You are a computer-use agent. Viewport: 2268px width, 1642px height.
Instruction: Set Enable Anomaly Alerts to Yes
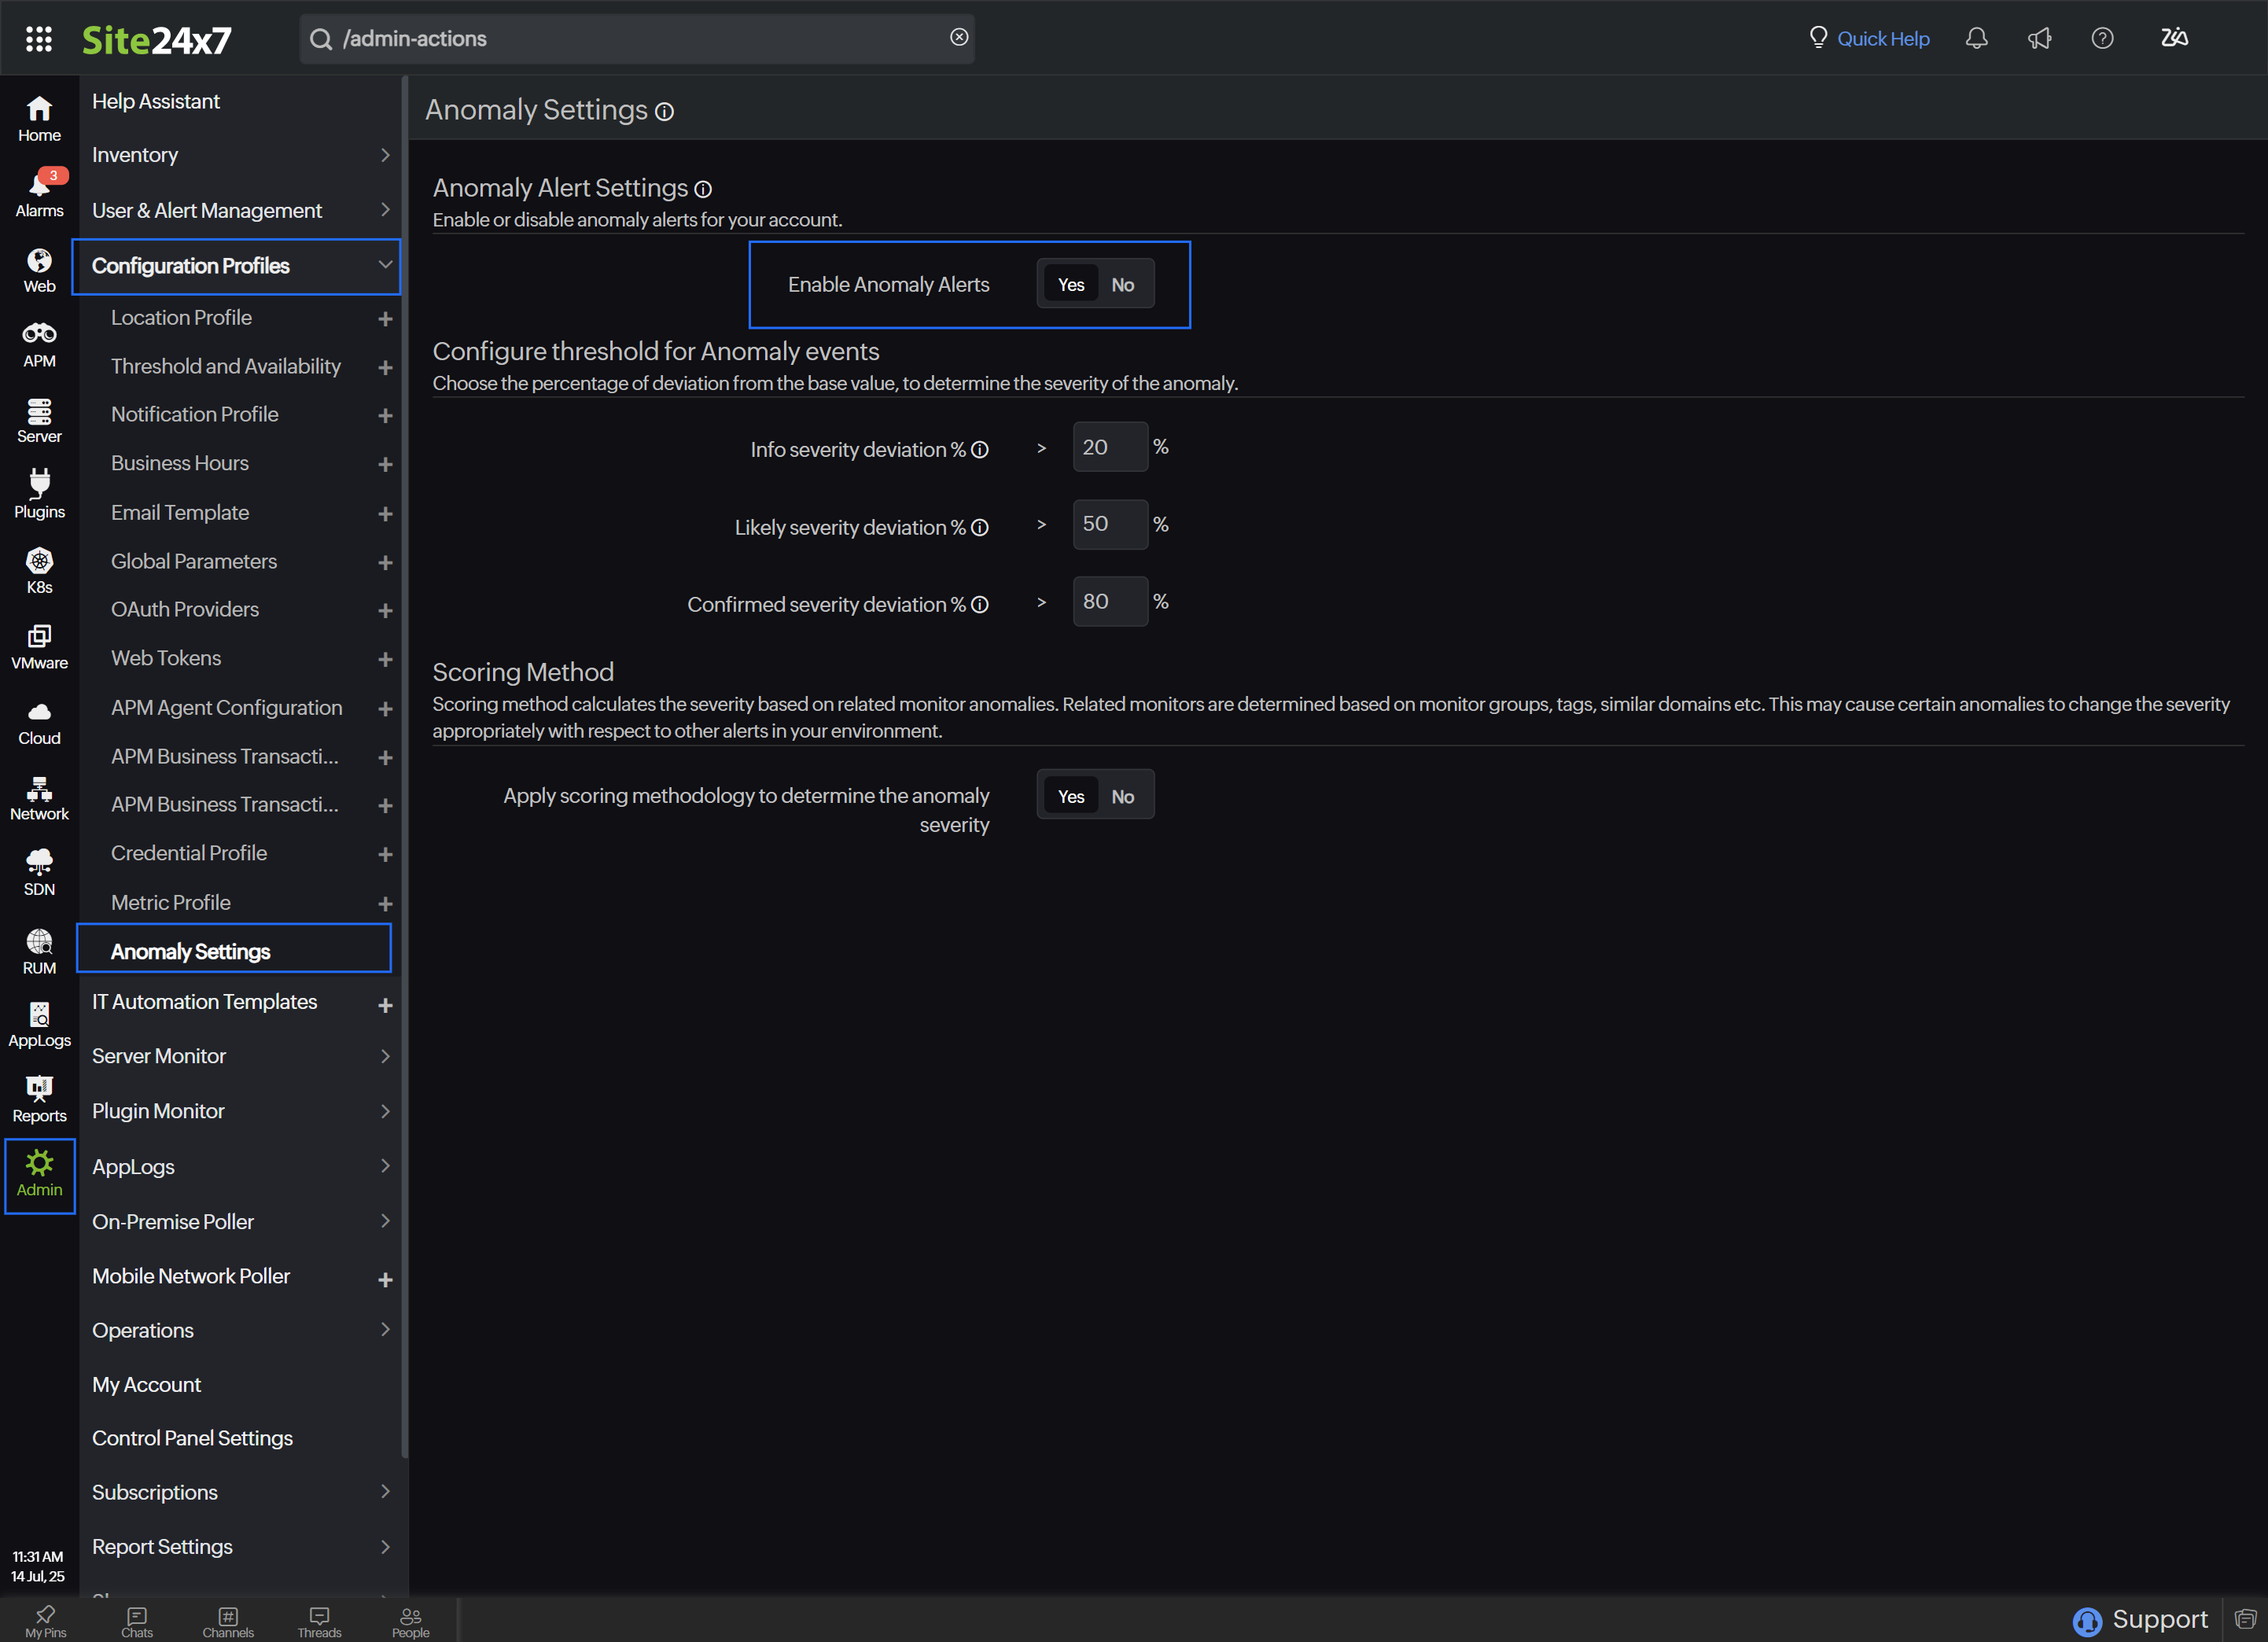point(1070,285)
